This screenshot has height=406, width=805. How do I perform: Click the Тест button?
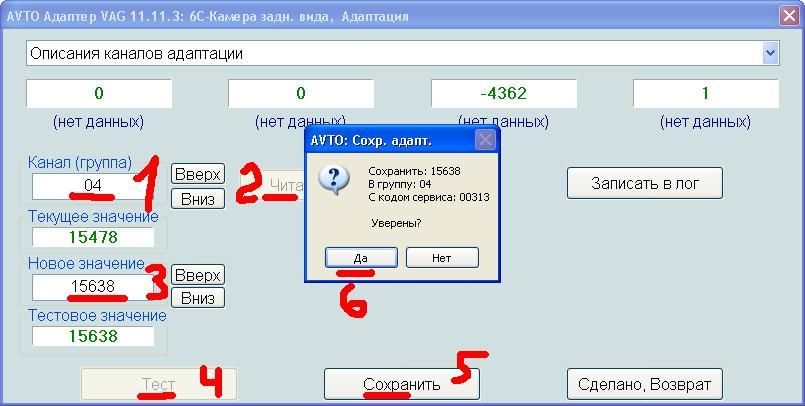(158, 384)
